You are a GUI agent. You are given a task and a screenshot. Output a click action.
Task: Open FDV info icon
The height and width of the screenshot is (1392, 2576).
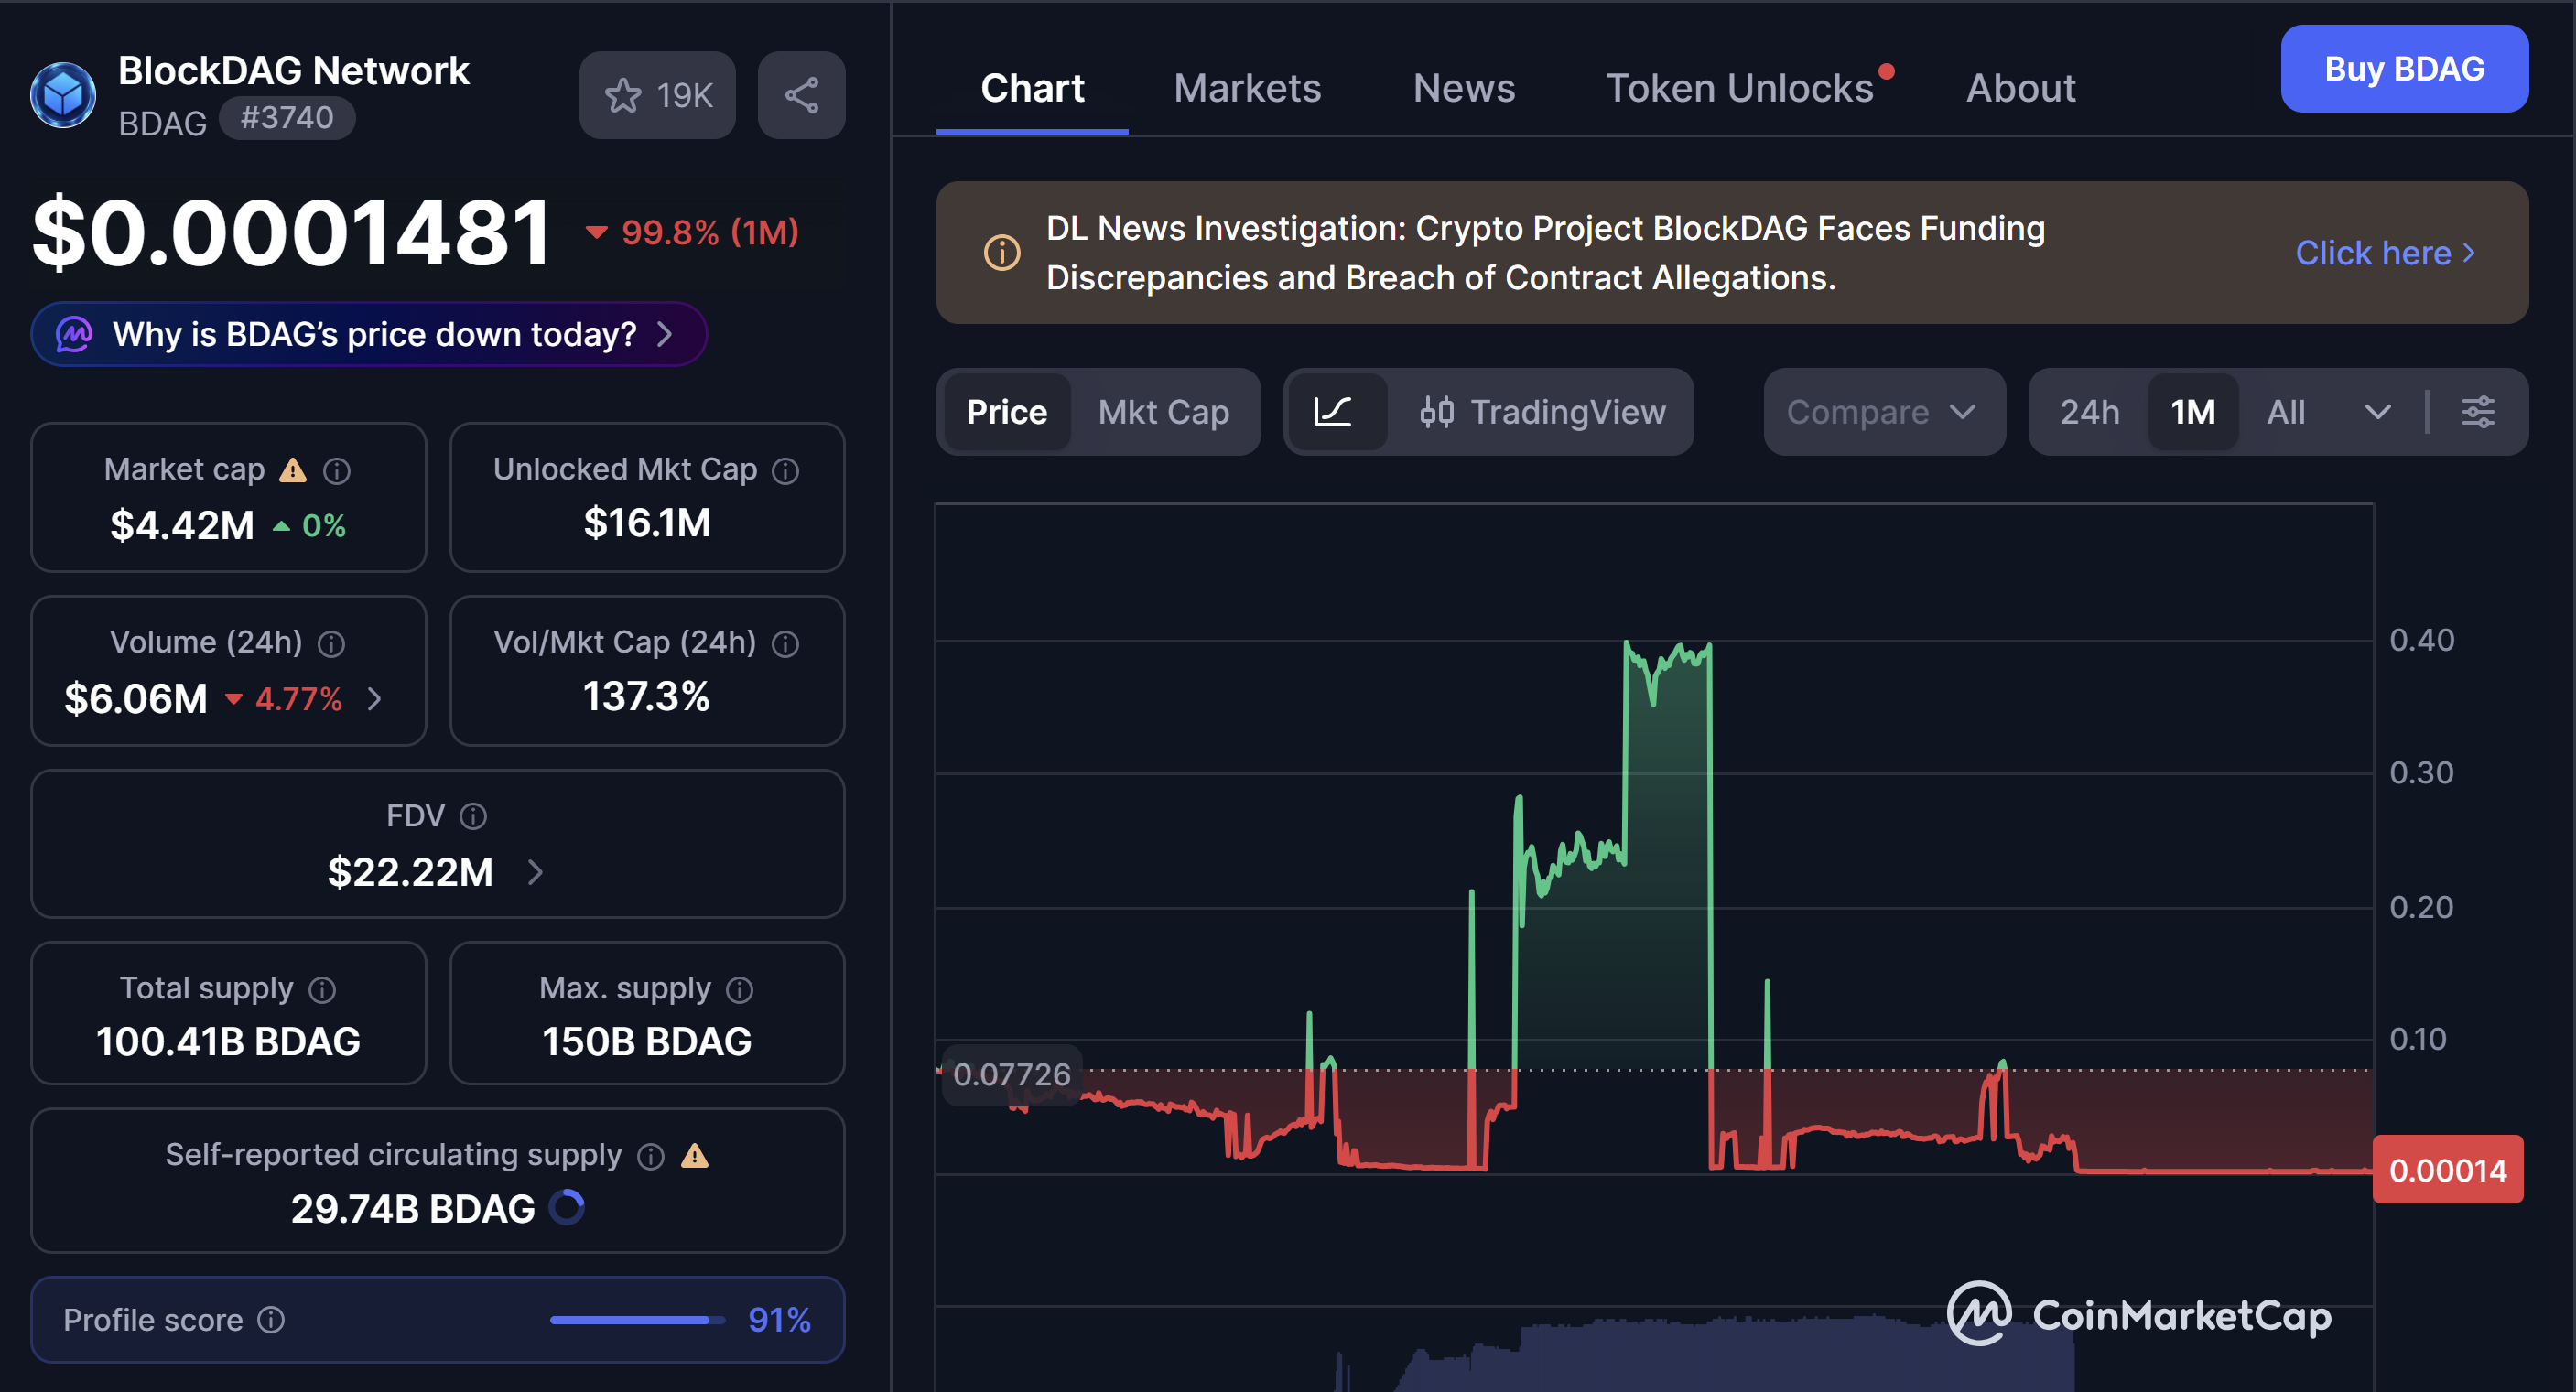tap(473, 817)
